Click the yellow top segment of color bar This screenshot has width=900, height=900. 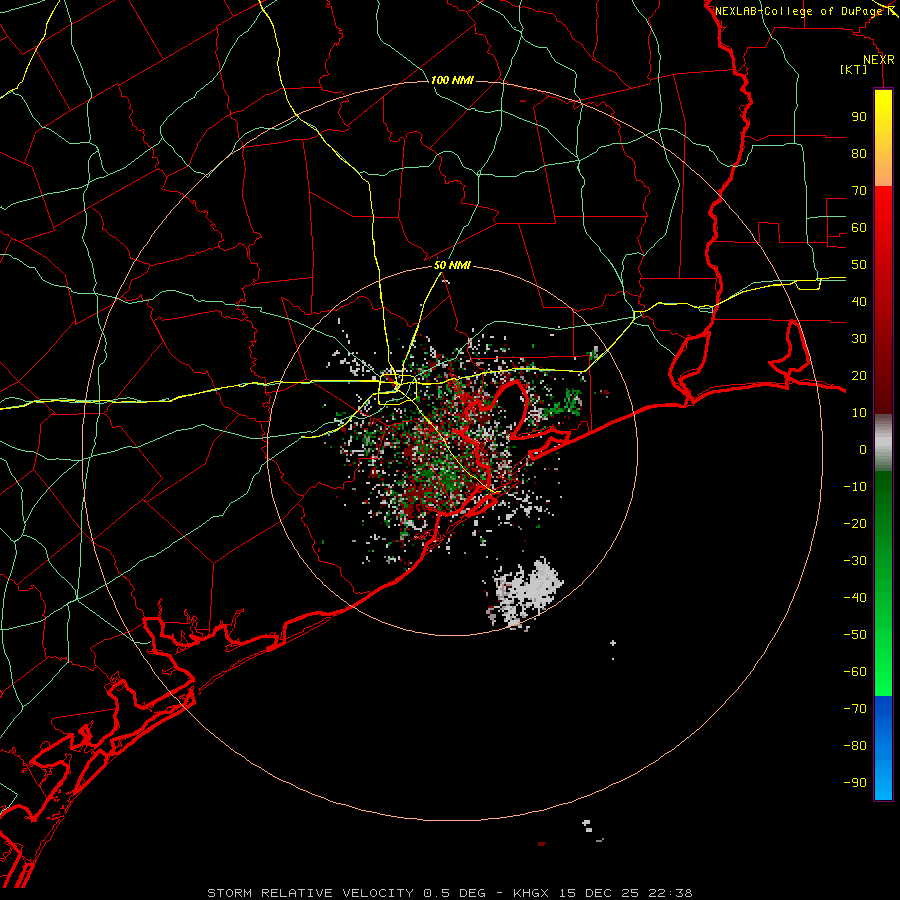click(x=883, y=138)
